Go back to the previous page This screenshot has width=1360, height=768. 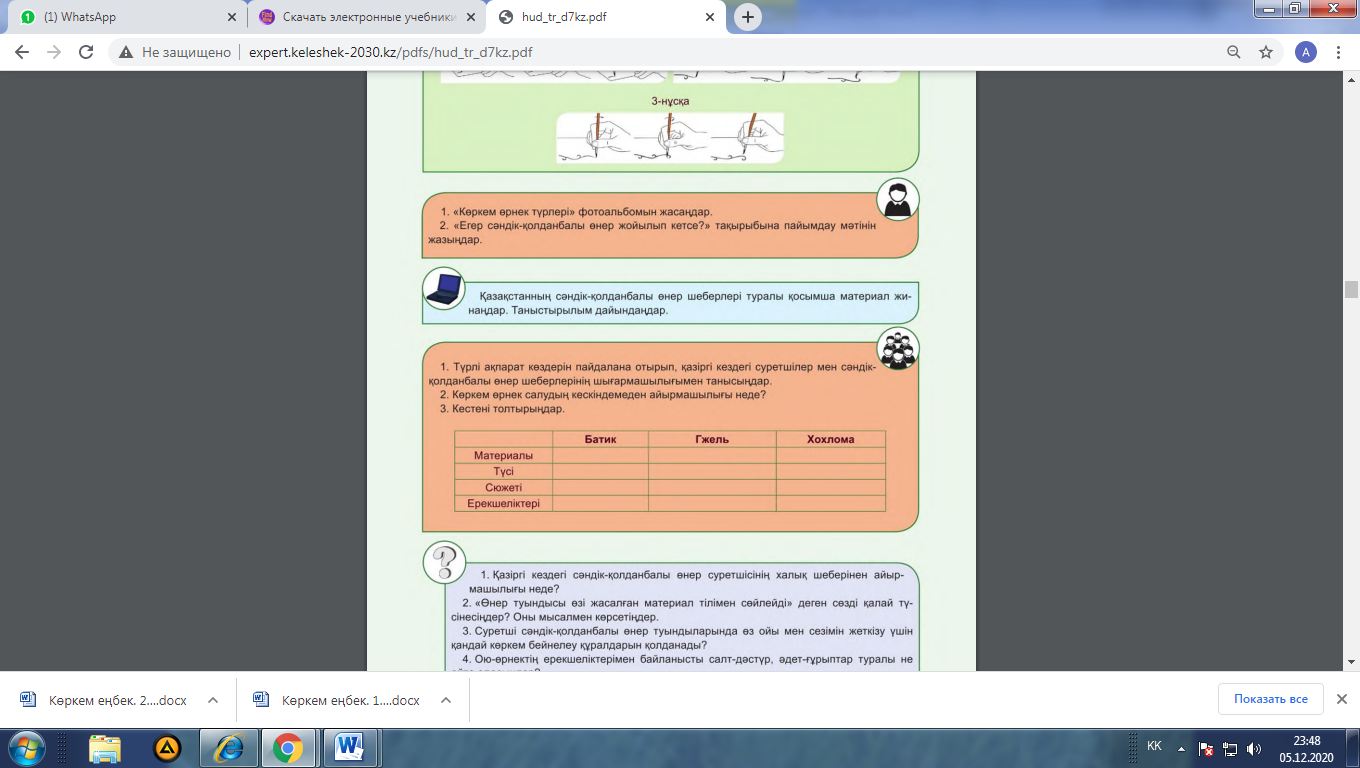click(22, 52)
